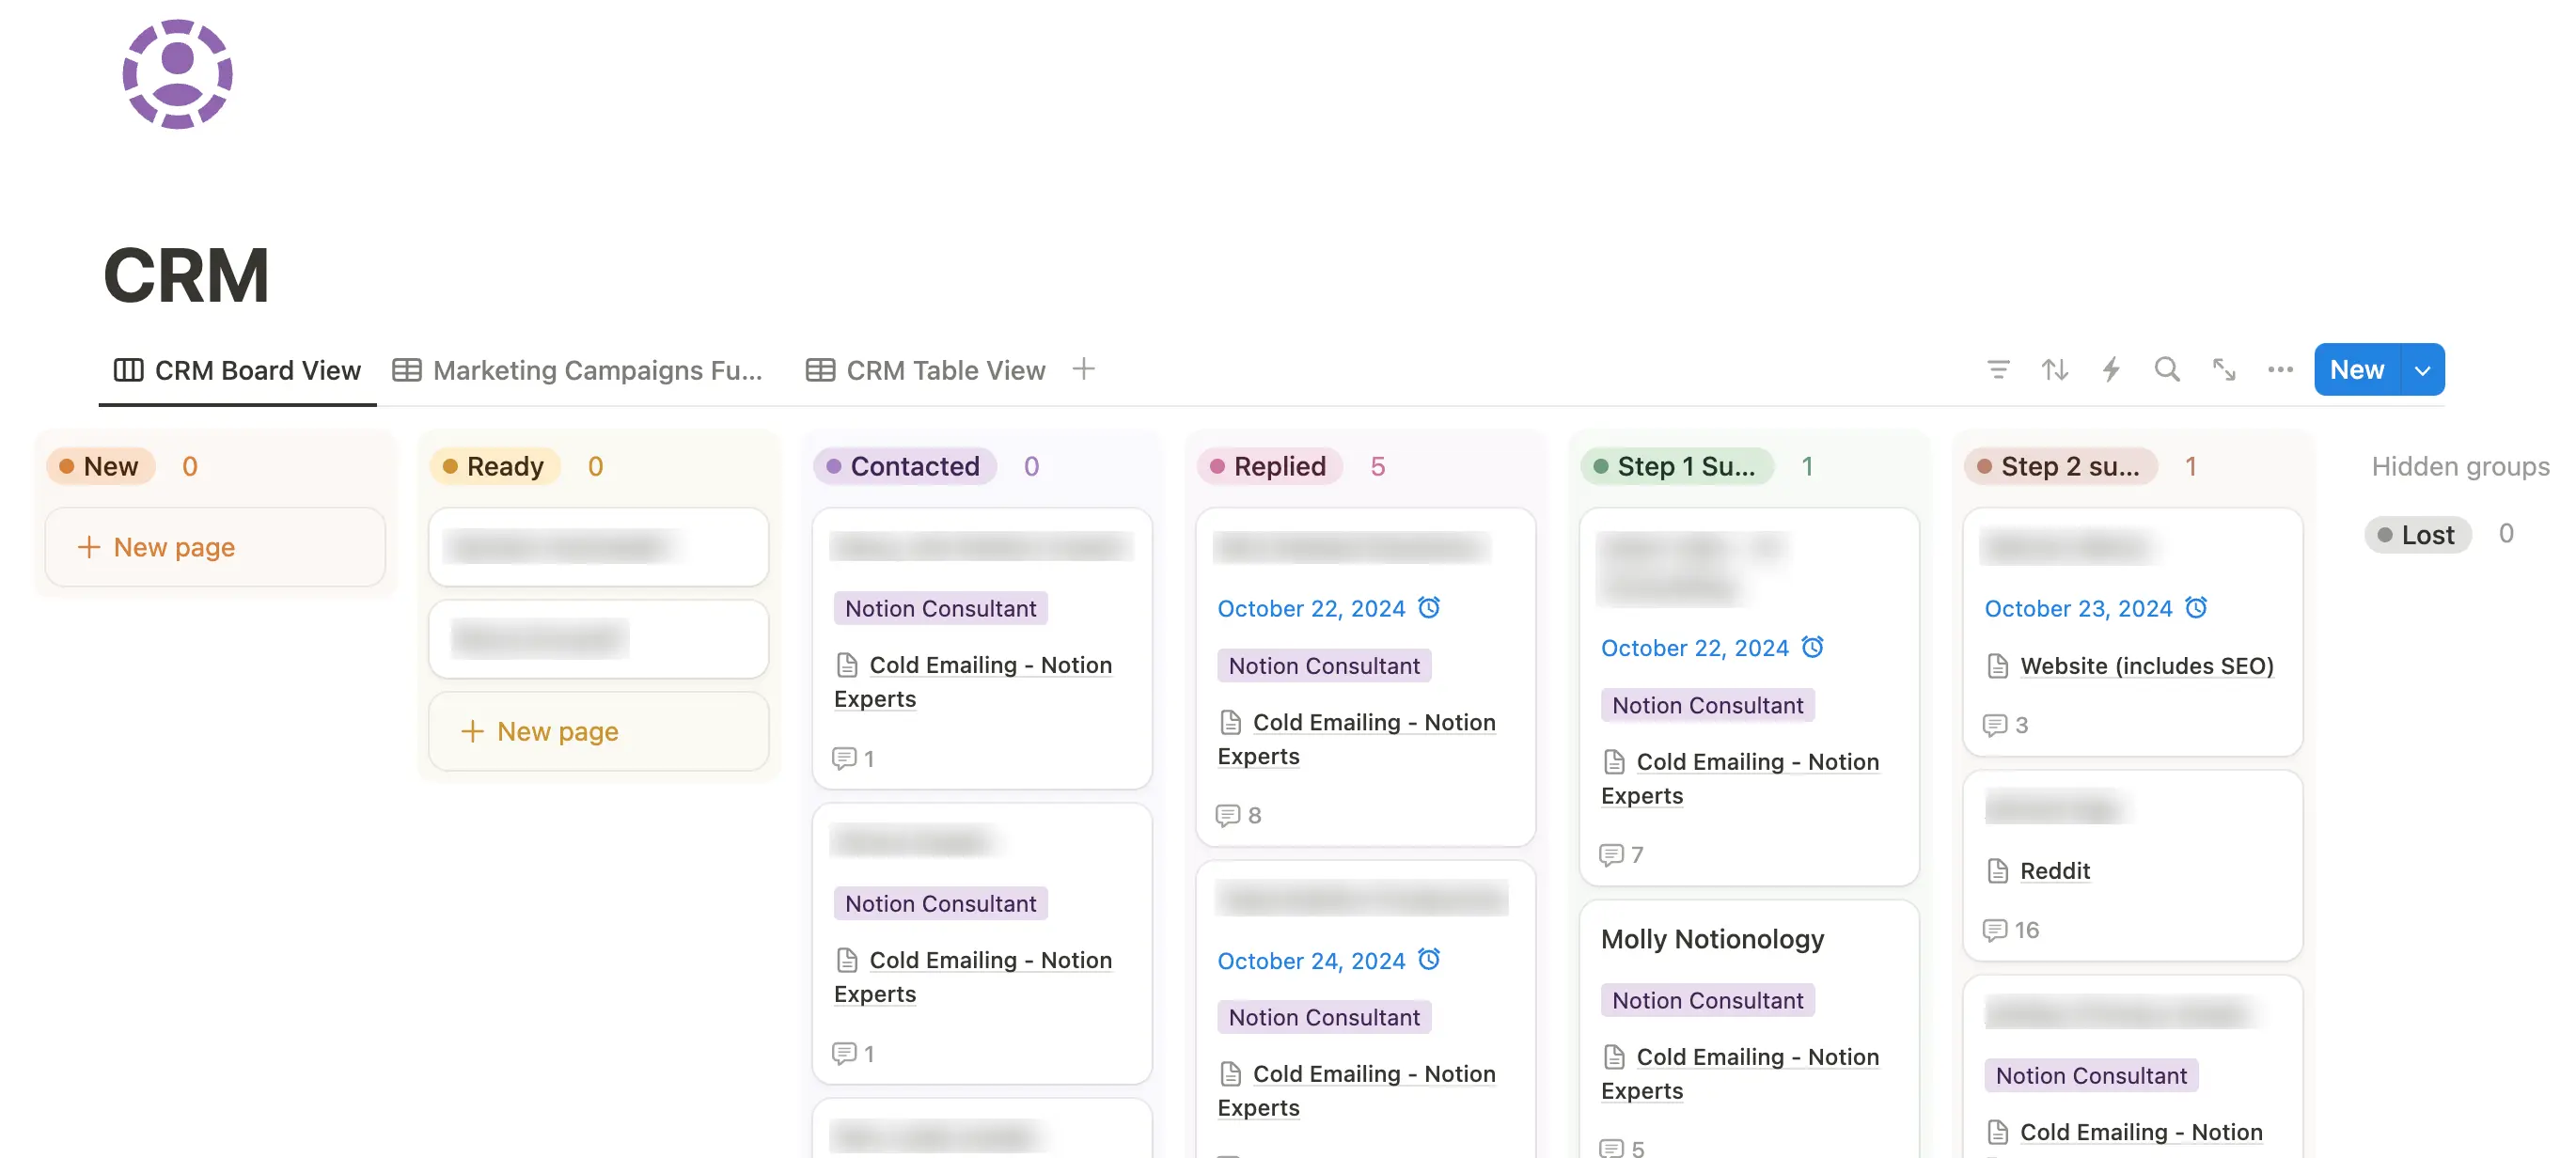Viewport: 2576px width, 1158px height.
Task: Click the plus to add a new view
Action: [1084, 369]
